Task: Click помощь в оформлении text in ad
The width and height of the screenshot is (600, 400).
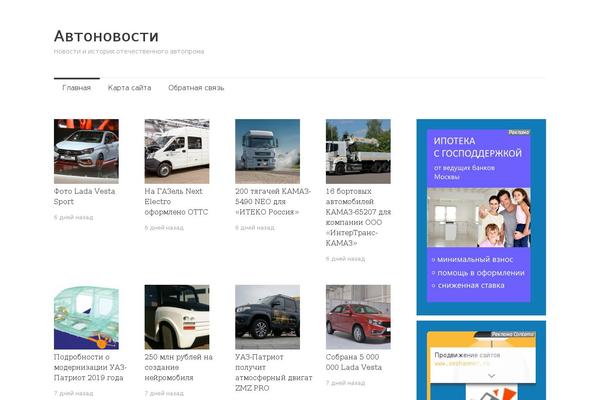Action: (x=481, y=273)
